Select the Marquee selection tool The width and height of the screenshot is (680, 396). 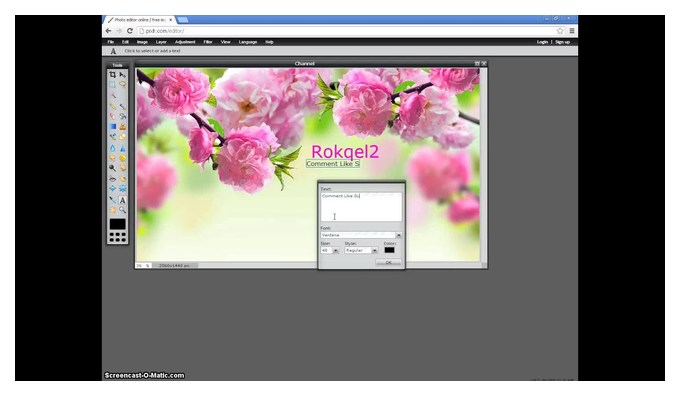click(112, 85)
